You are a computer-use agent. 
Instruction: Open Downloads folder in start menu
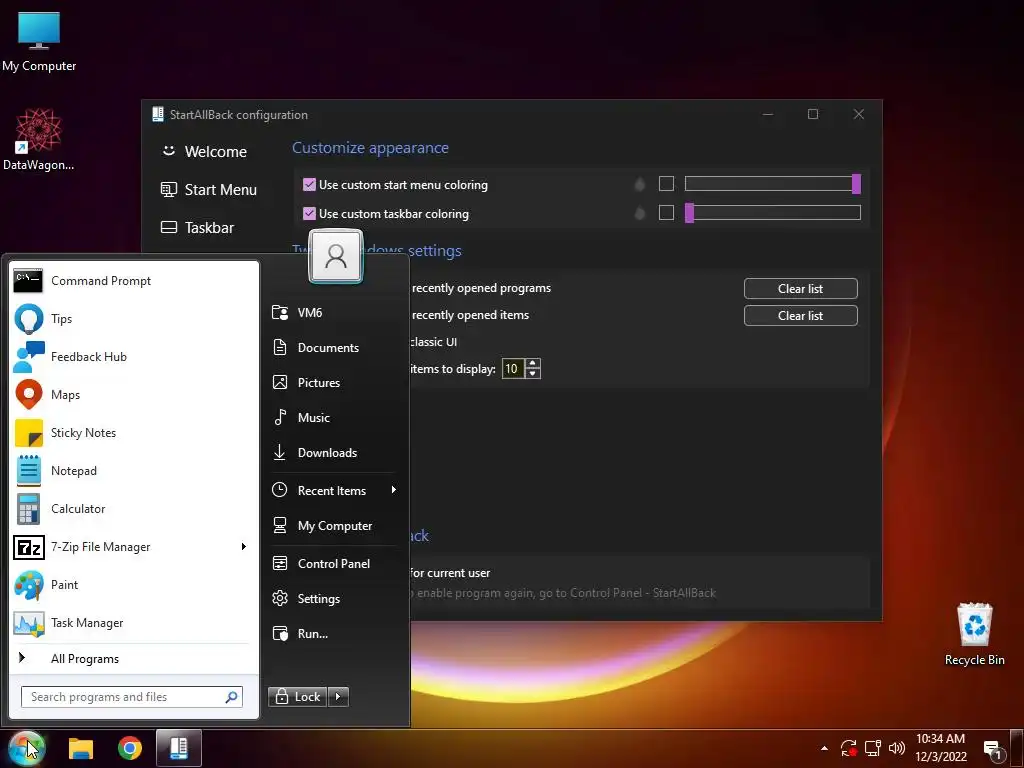click(x=333, y=453)
